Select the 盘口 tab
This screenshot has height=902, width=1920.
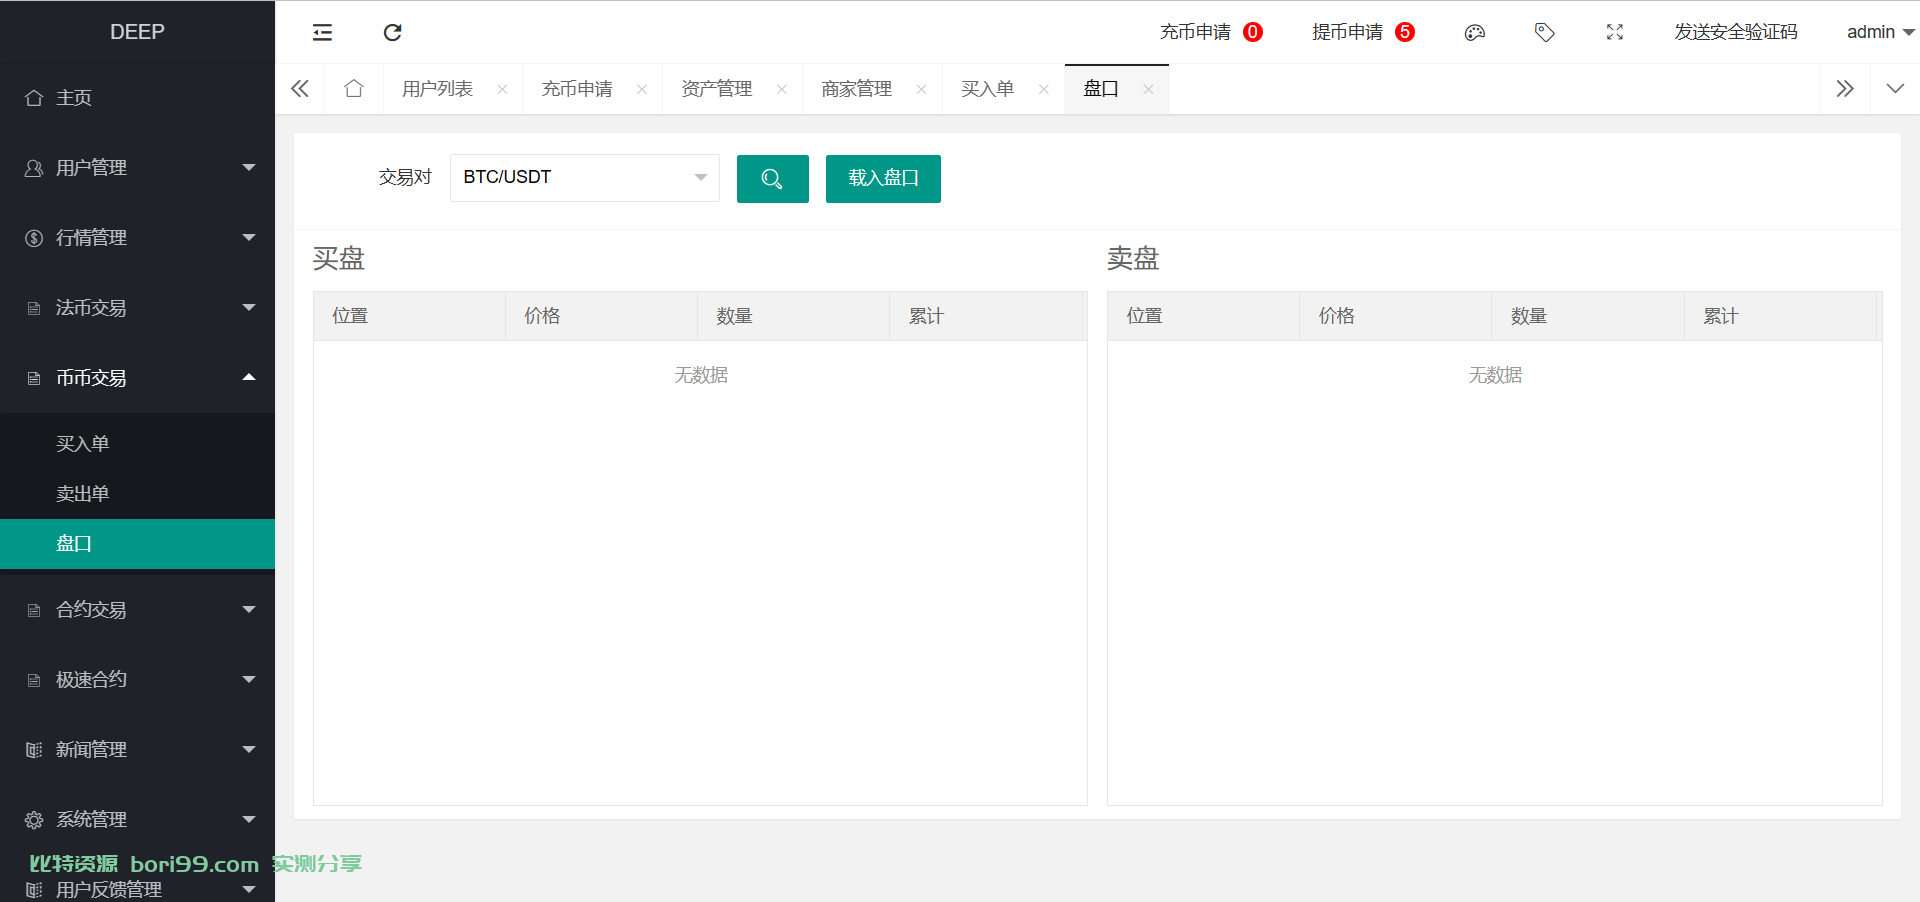1101,89
